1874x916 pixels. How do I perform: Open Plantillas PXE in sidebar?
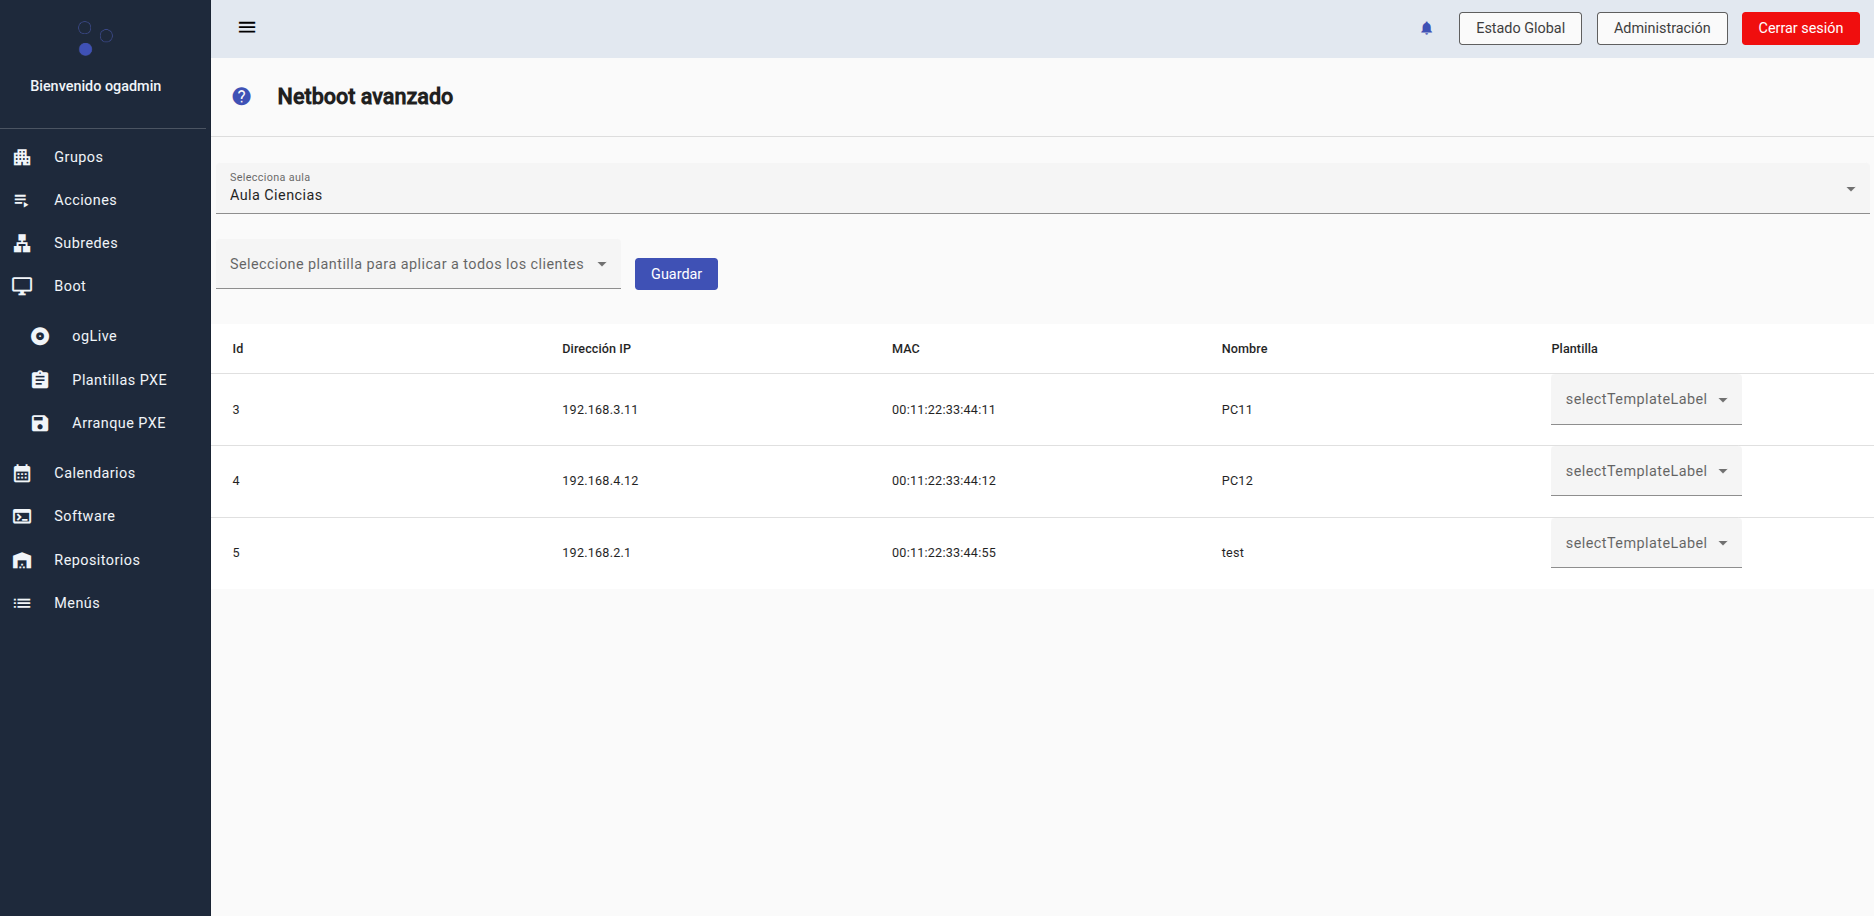point(119,380)
